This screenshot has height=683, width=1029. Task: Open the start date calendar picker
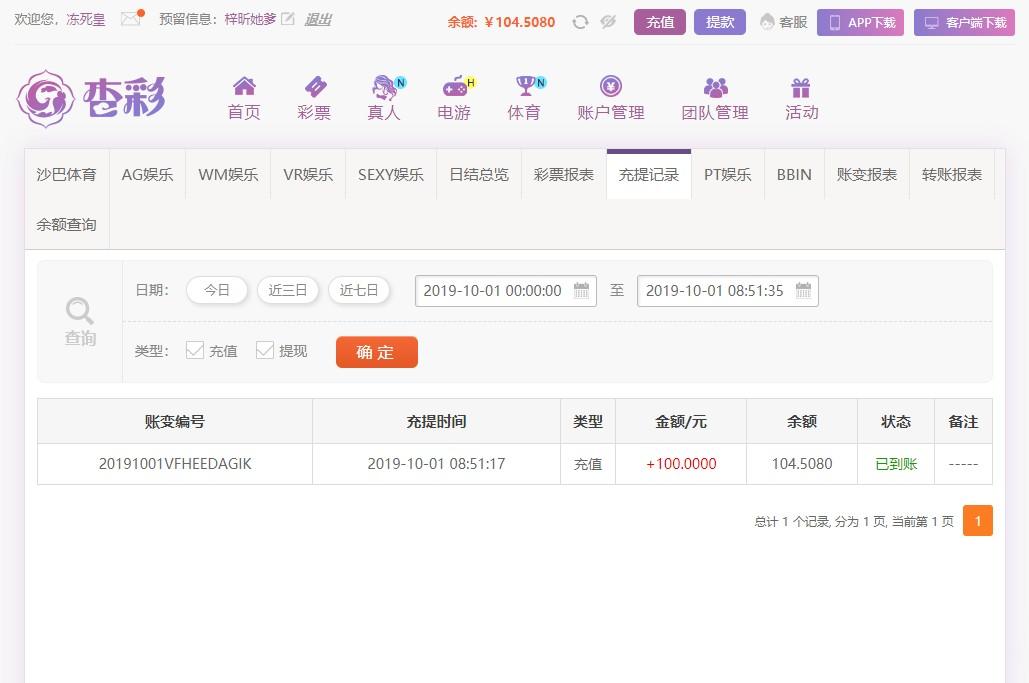click(x=582, y=290)
